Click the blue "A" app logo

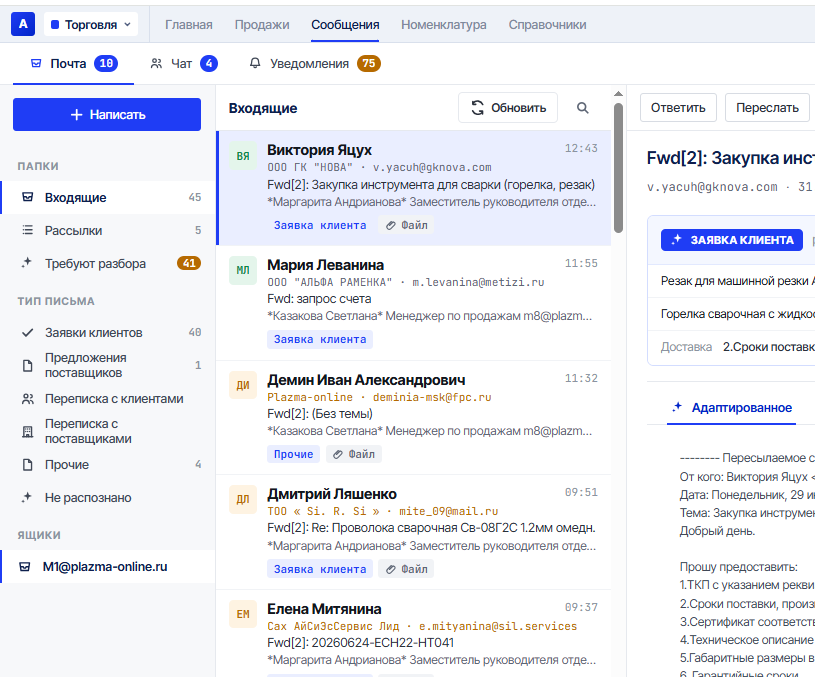click(23, 24)
